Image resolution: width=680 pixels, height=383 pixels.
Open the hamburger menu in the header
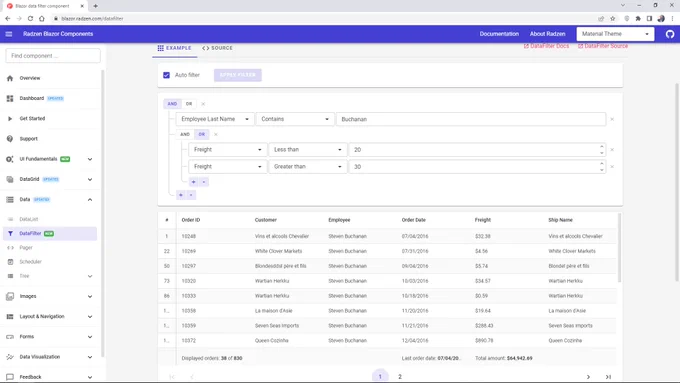click(x=9, y=34)
